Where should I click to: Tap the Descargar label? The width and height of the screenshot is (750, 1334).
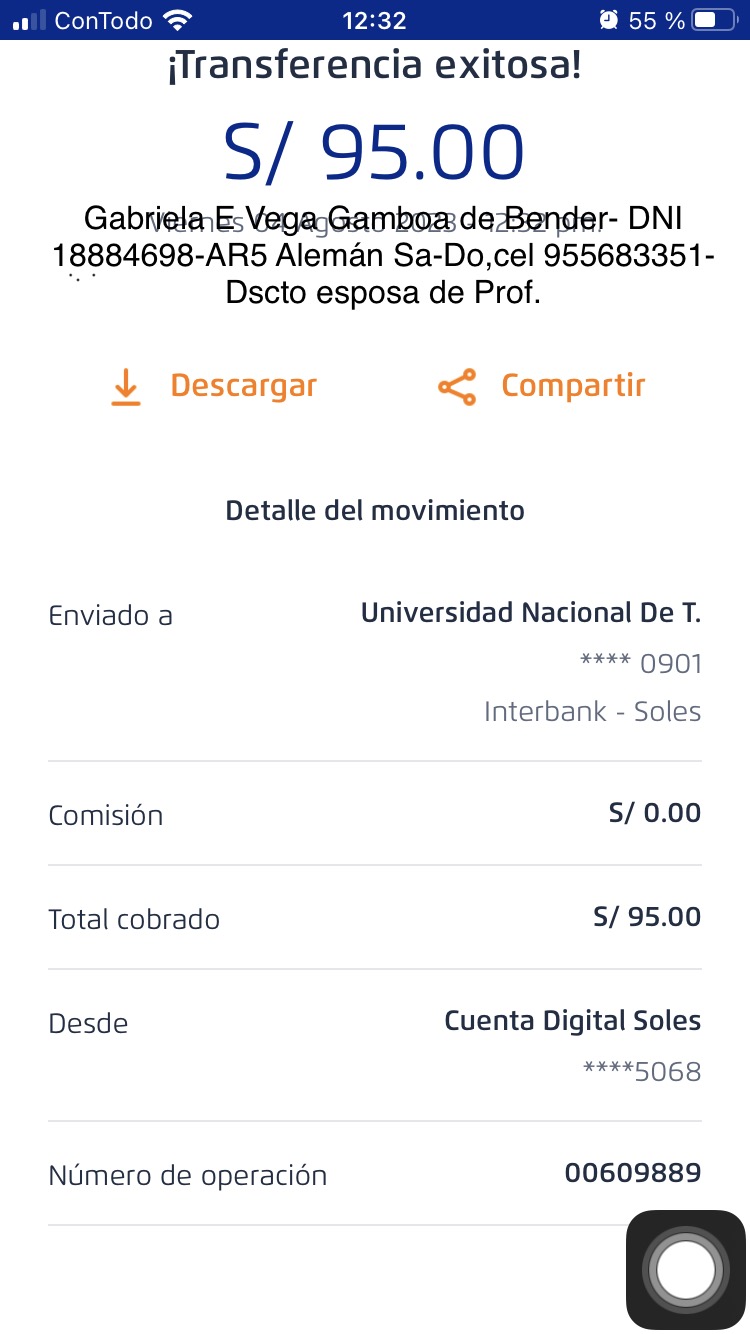click(x=243, y=386)
